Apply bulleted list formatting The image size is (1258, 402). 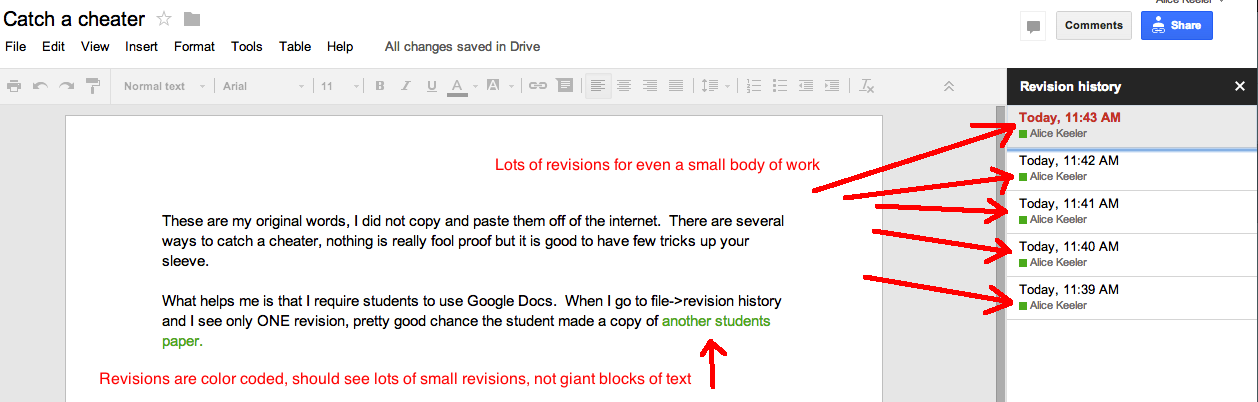[781, 86]
